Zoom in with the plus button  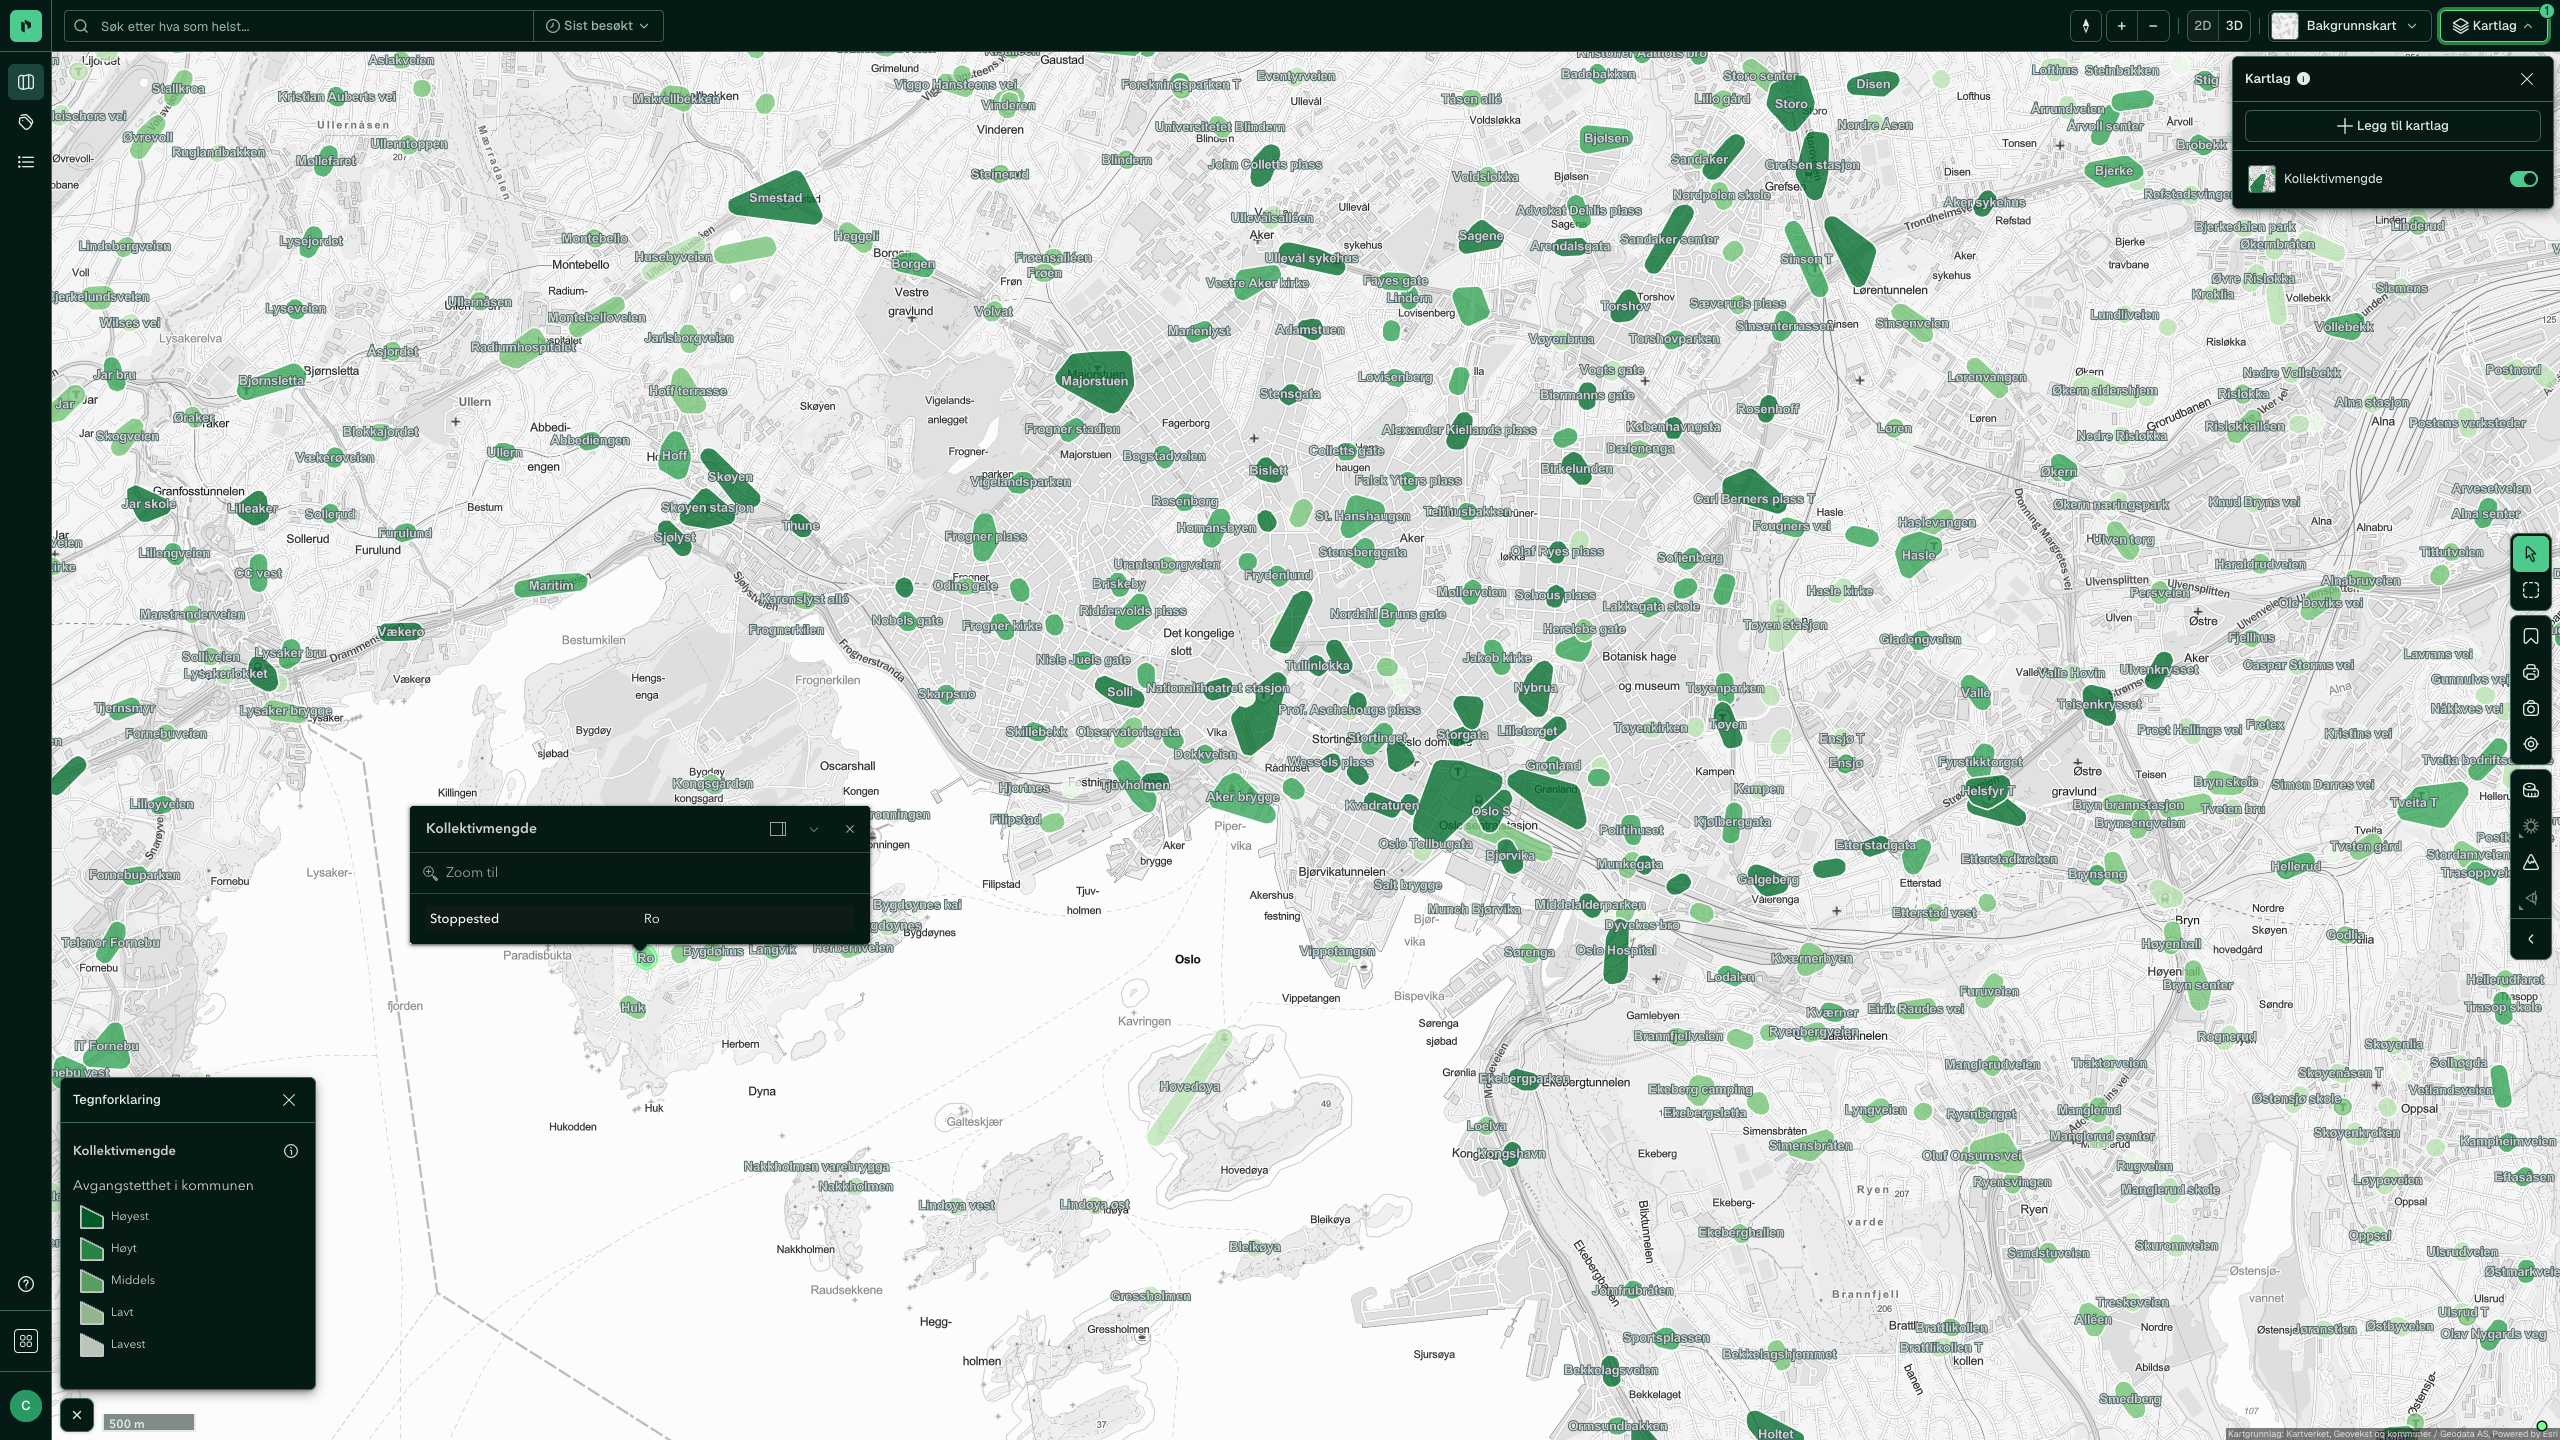pos(2121,26)
